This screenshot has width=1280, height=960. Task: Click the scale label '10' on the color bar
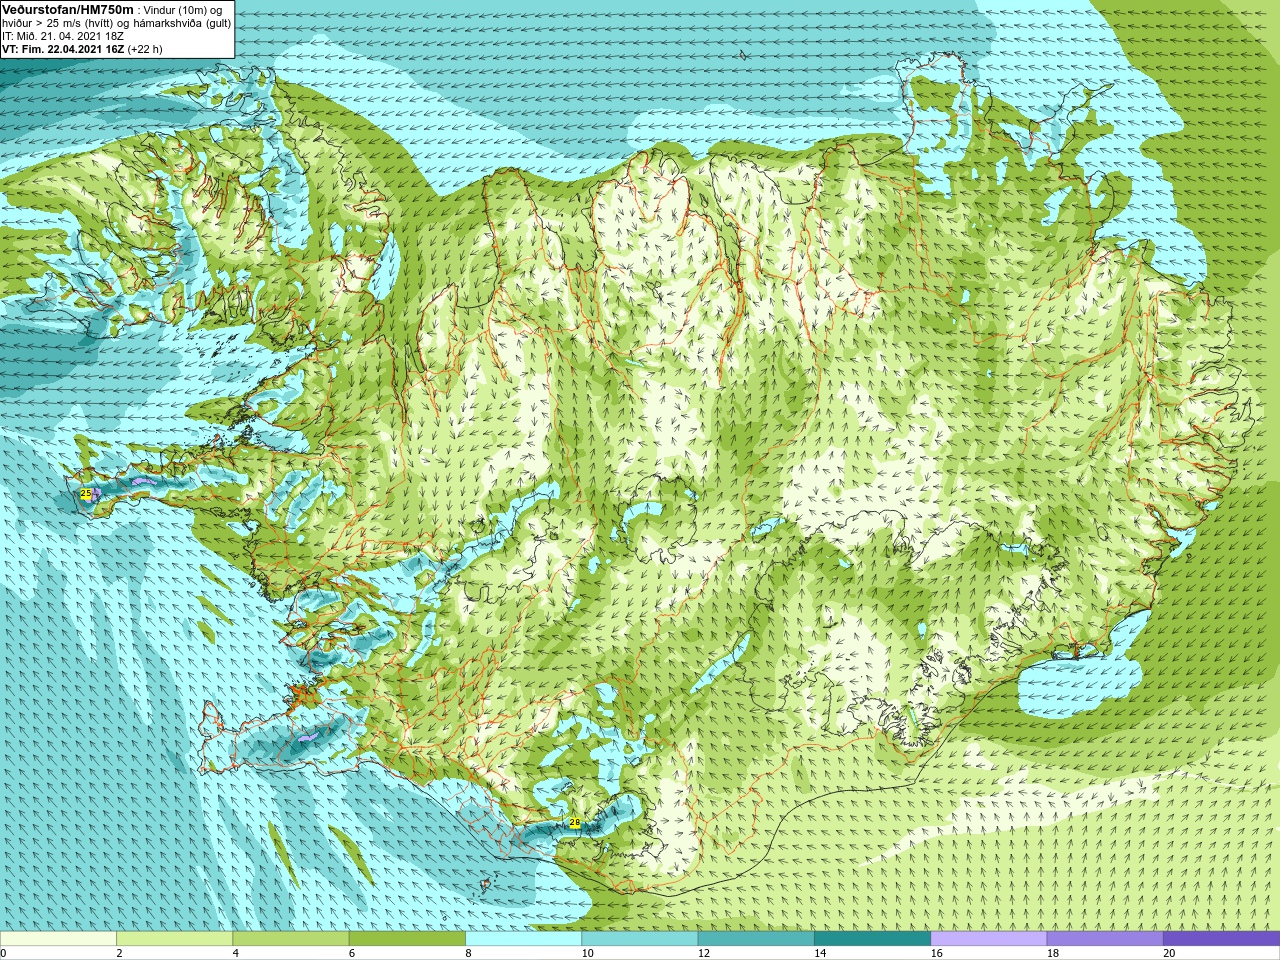click(x=587, y=953)
